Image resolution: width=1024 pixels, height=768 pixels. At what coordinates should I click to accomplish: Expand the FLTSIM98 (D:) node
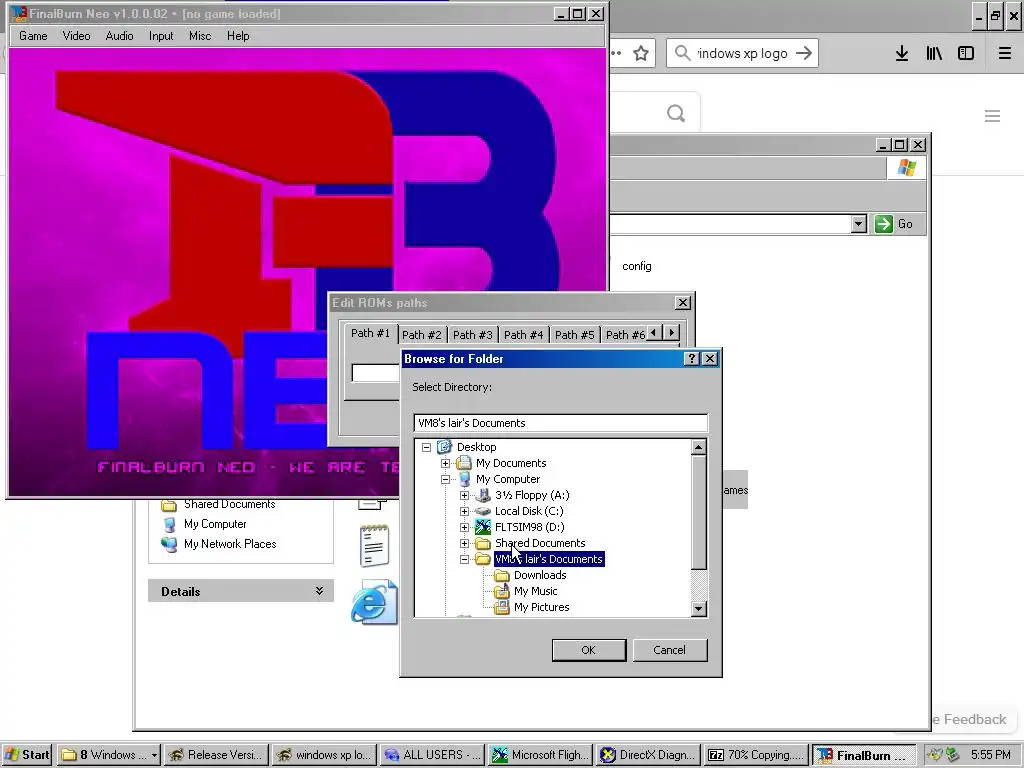point(464,527)
